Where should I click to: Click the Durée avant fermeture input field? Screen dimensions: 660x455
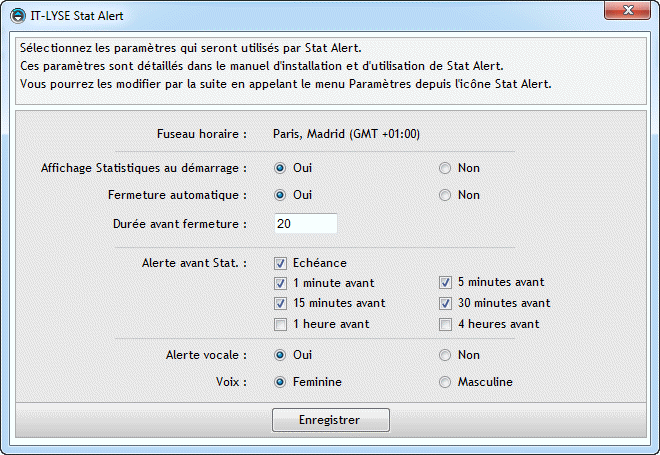(306, 224)
